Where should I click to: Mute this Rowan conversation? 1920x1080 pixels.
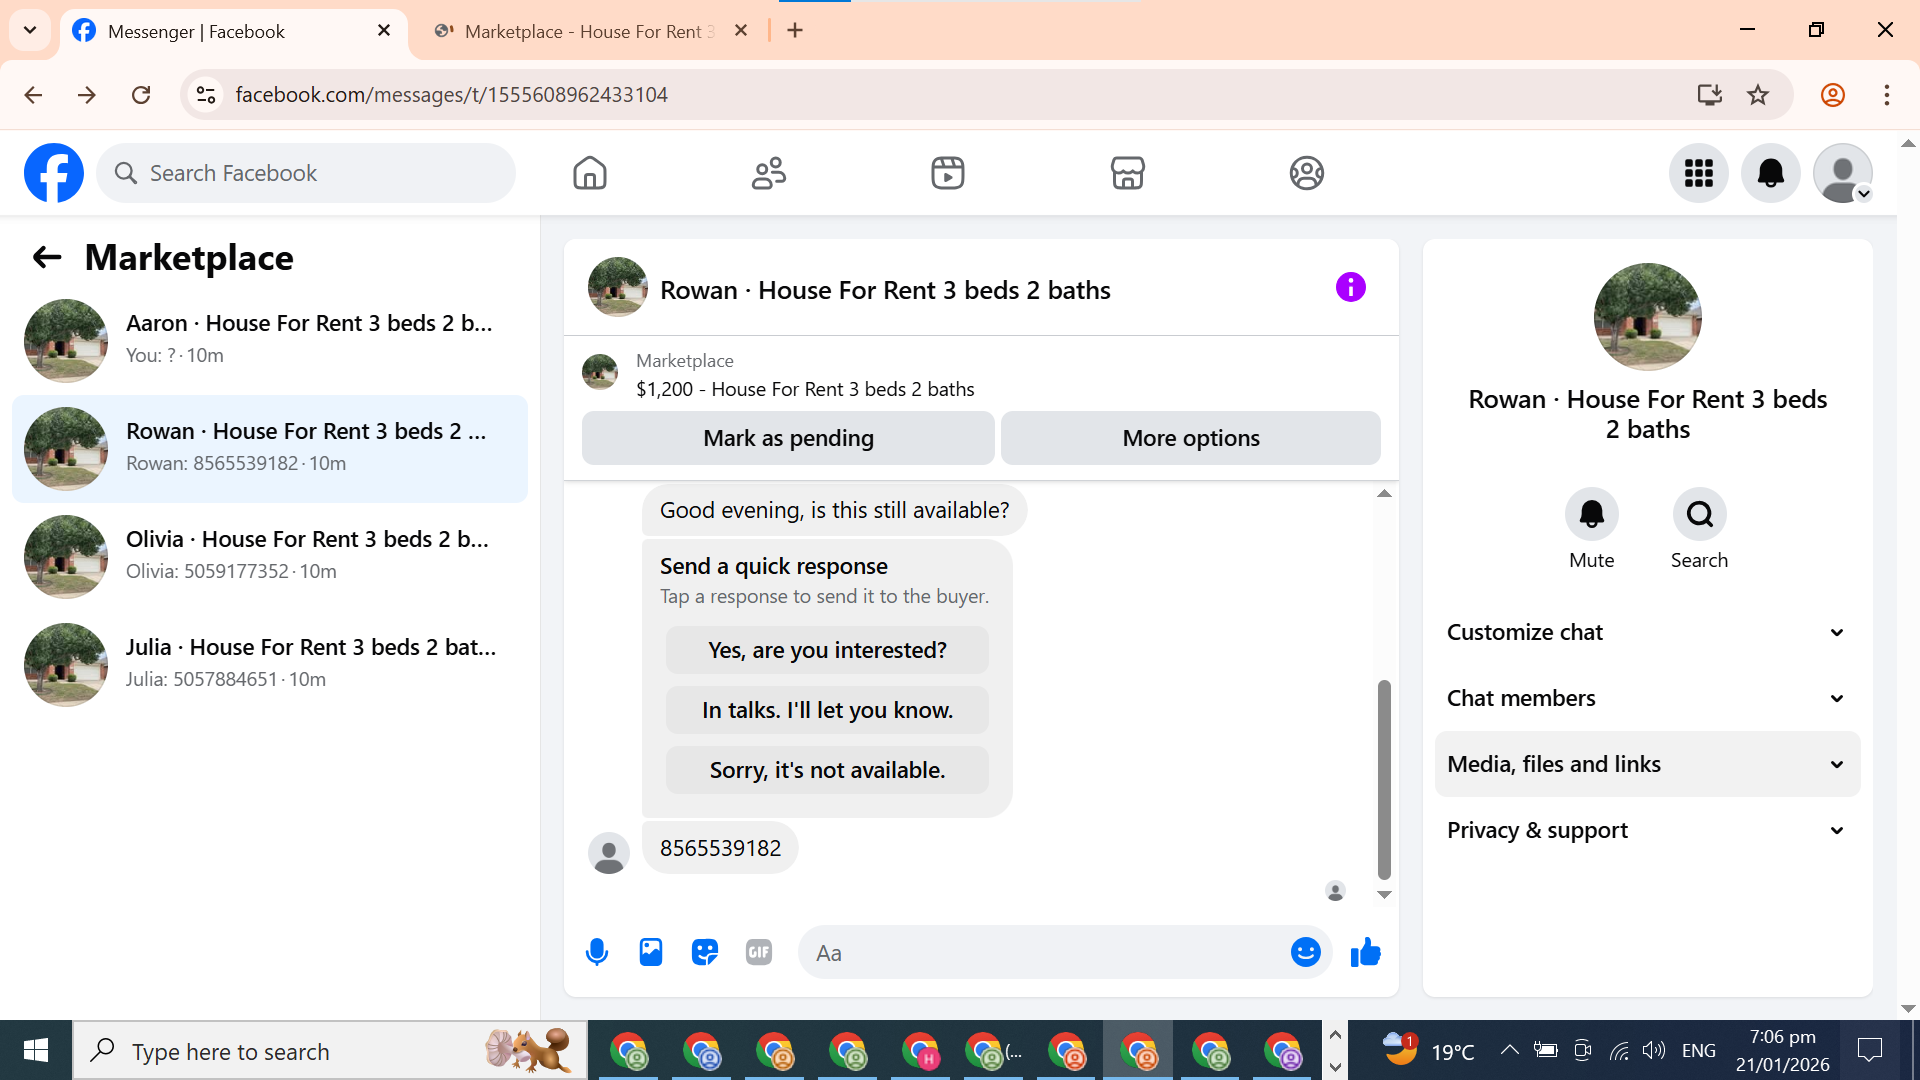(x=1591, y=514)
